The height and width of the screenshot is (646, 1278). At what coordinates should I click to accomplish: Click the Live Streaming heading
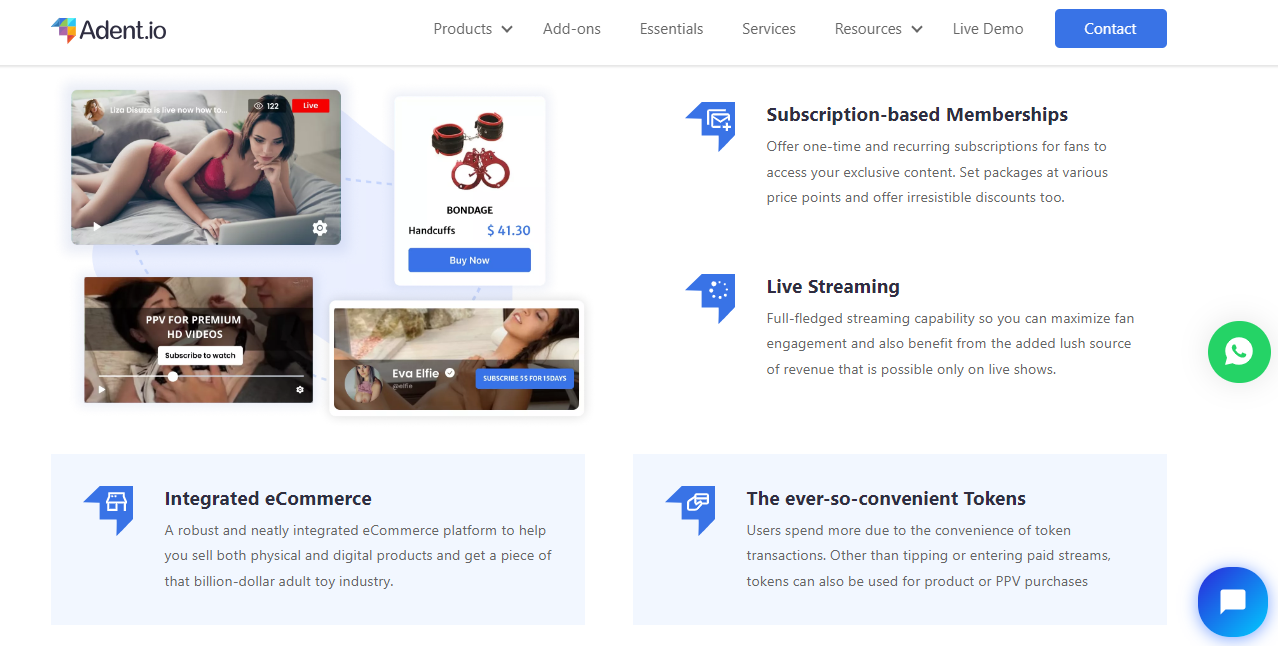(833, 287)
